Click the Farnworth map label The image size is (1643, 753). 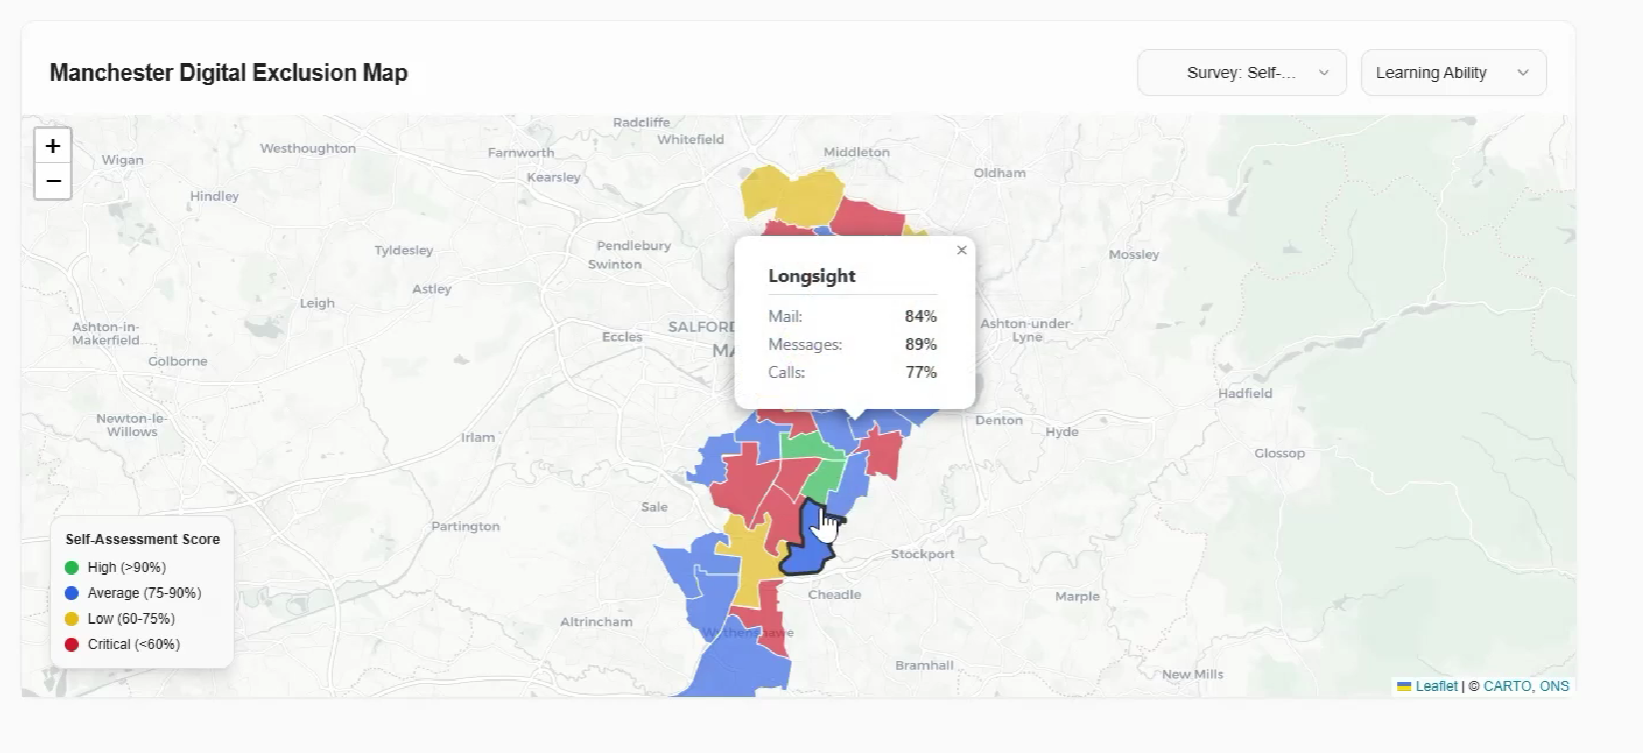point(521,153)
